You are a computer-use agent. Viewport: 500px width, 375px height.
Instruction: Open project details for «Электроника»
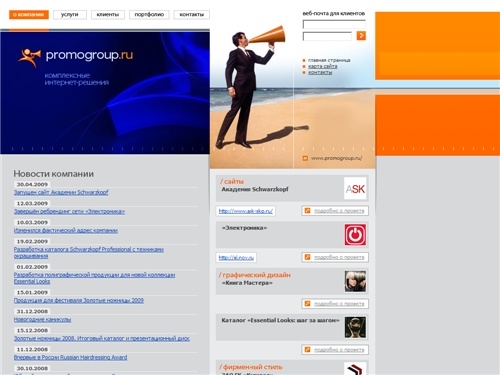(x=335, y=257)
